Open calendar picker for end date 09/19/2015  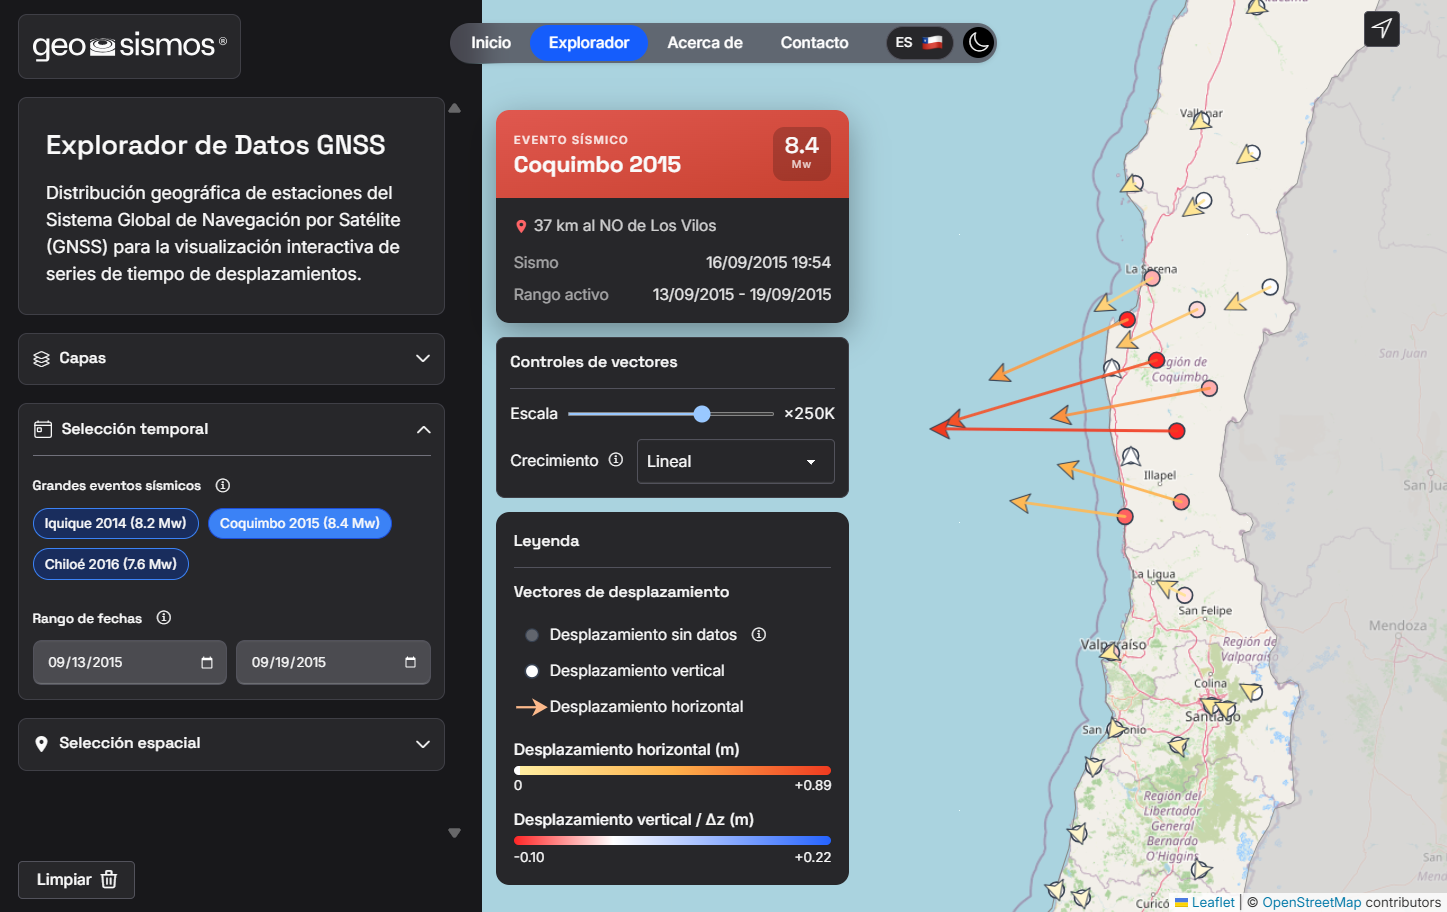click(x=410, y=663)
